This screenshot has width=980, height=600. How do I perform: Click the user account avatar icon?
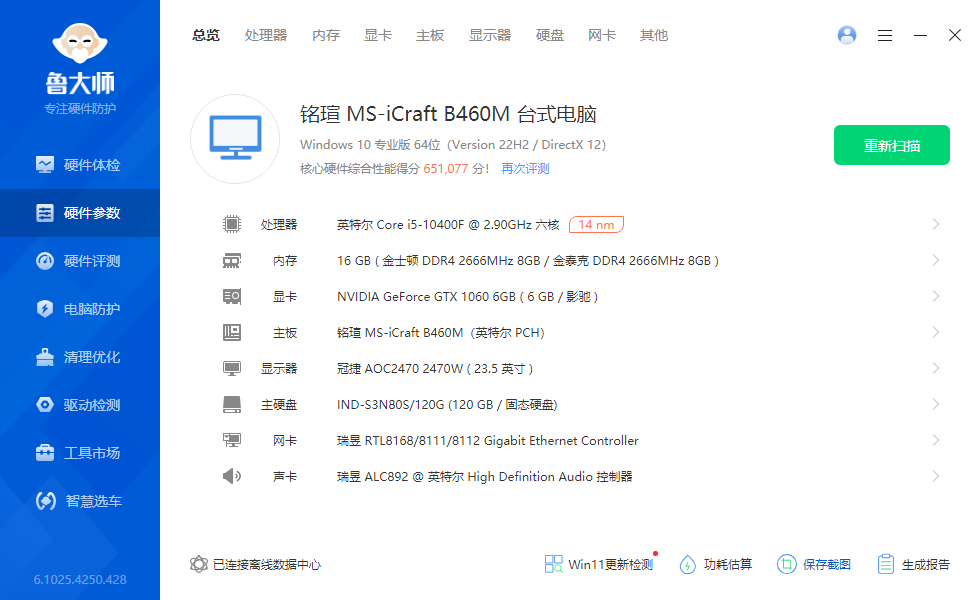(847, 35)
